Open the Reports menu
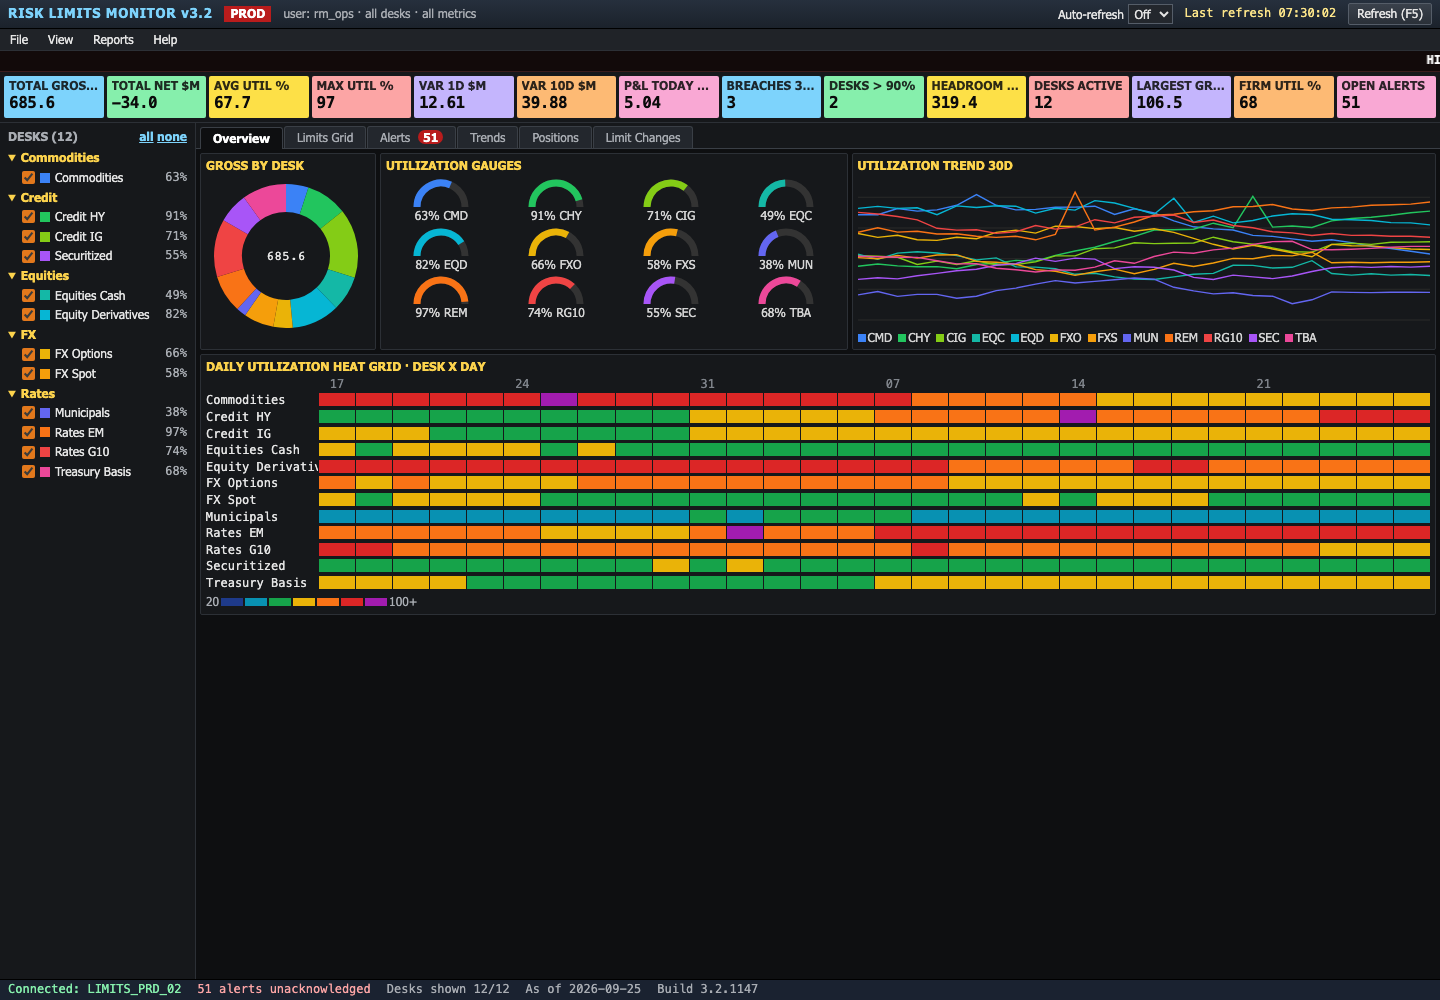The image size is (1440, 1000). click(113, 40)
